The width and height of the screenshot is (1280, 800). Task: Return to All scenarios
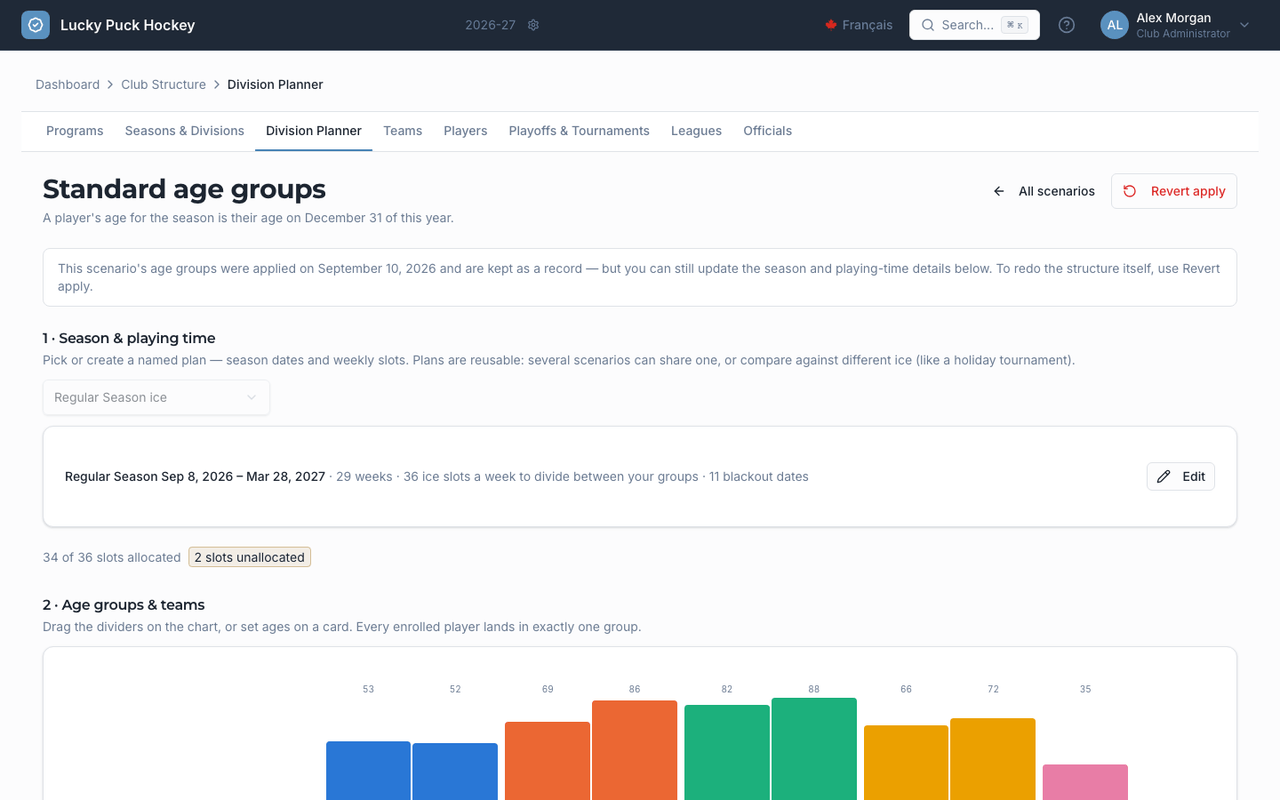[x=1043, y=191]
